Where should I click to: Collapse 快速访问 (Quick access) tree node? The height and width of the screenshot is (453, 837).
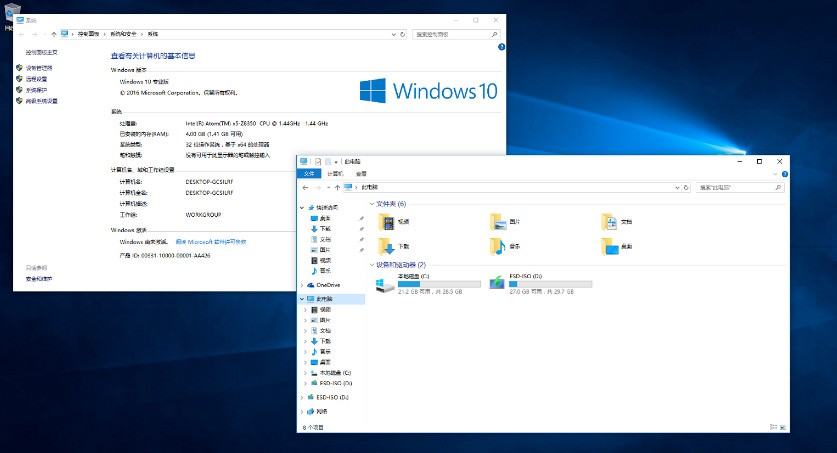pos(302,208)
